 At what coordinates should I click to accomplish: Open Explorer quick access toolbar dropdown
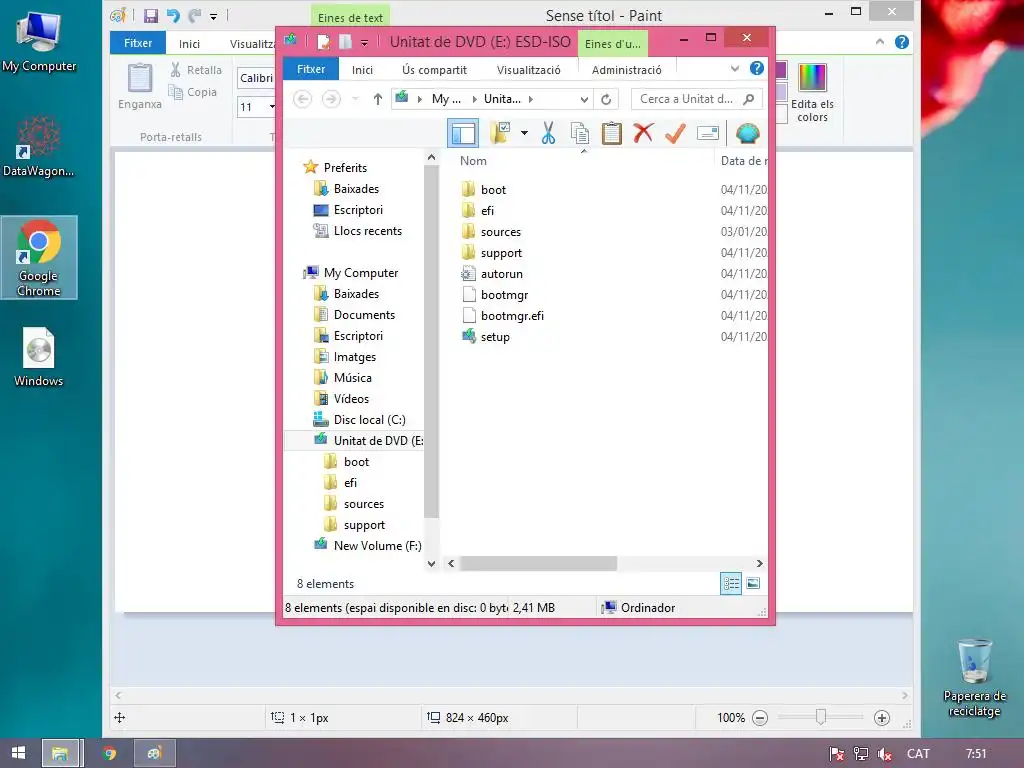tap(364, 43)
